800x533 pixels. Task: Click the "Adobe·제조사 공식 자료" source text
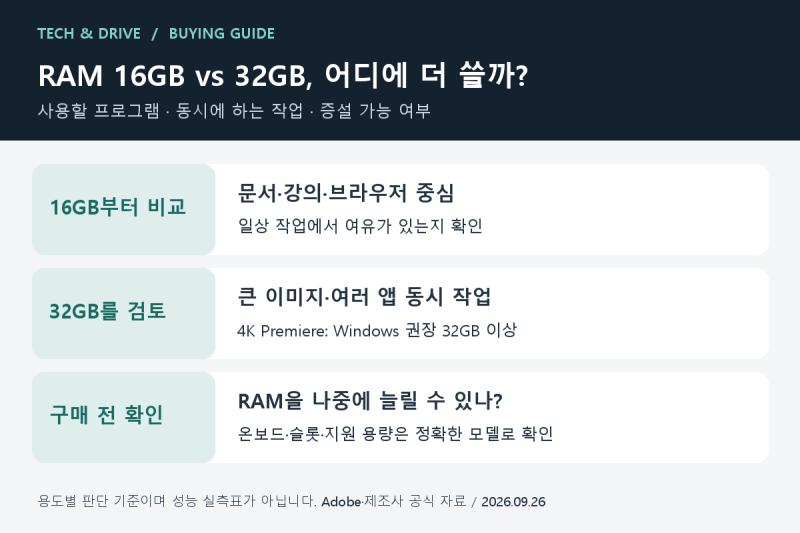pos(394,501)
